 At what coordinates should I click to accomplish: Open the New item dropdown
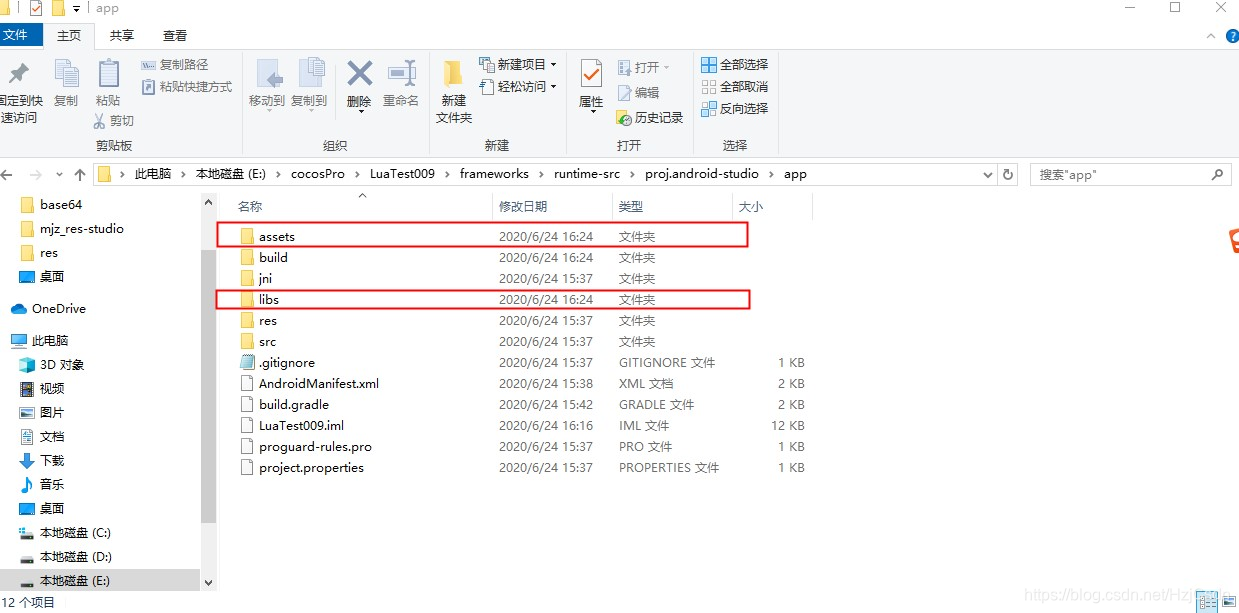[518, 65]
